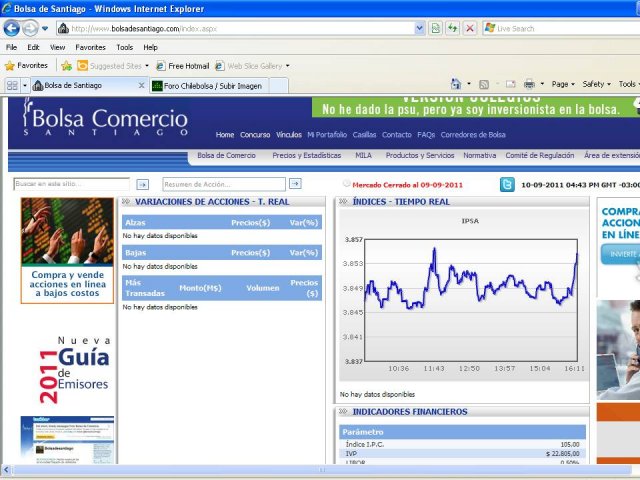
Task: Click the browser Back arrow button
Action: [x=11, y=28]
